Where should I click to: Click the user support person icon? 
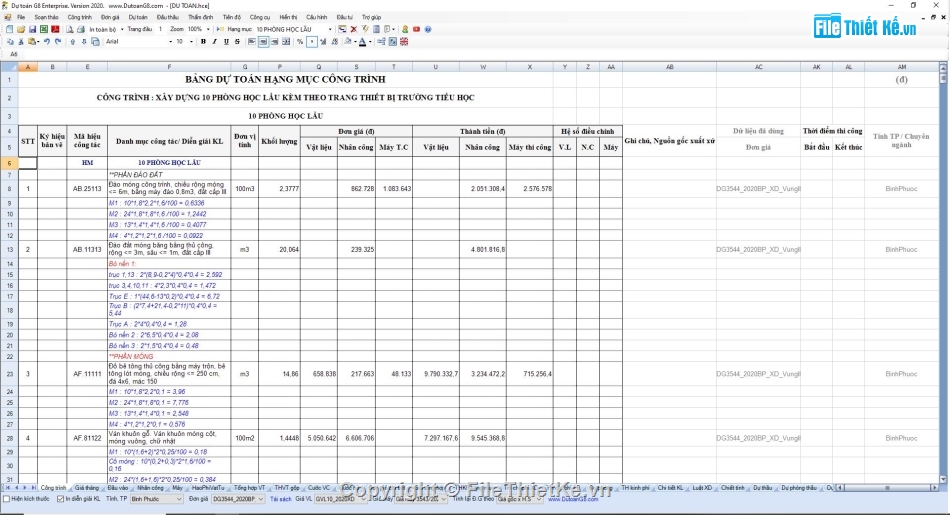(405, 29)
